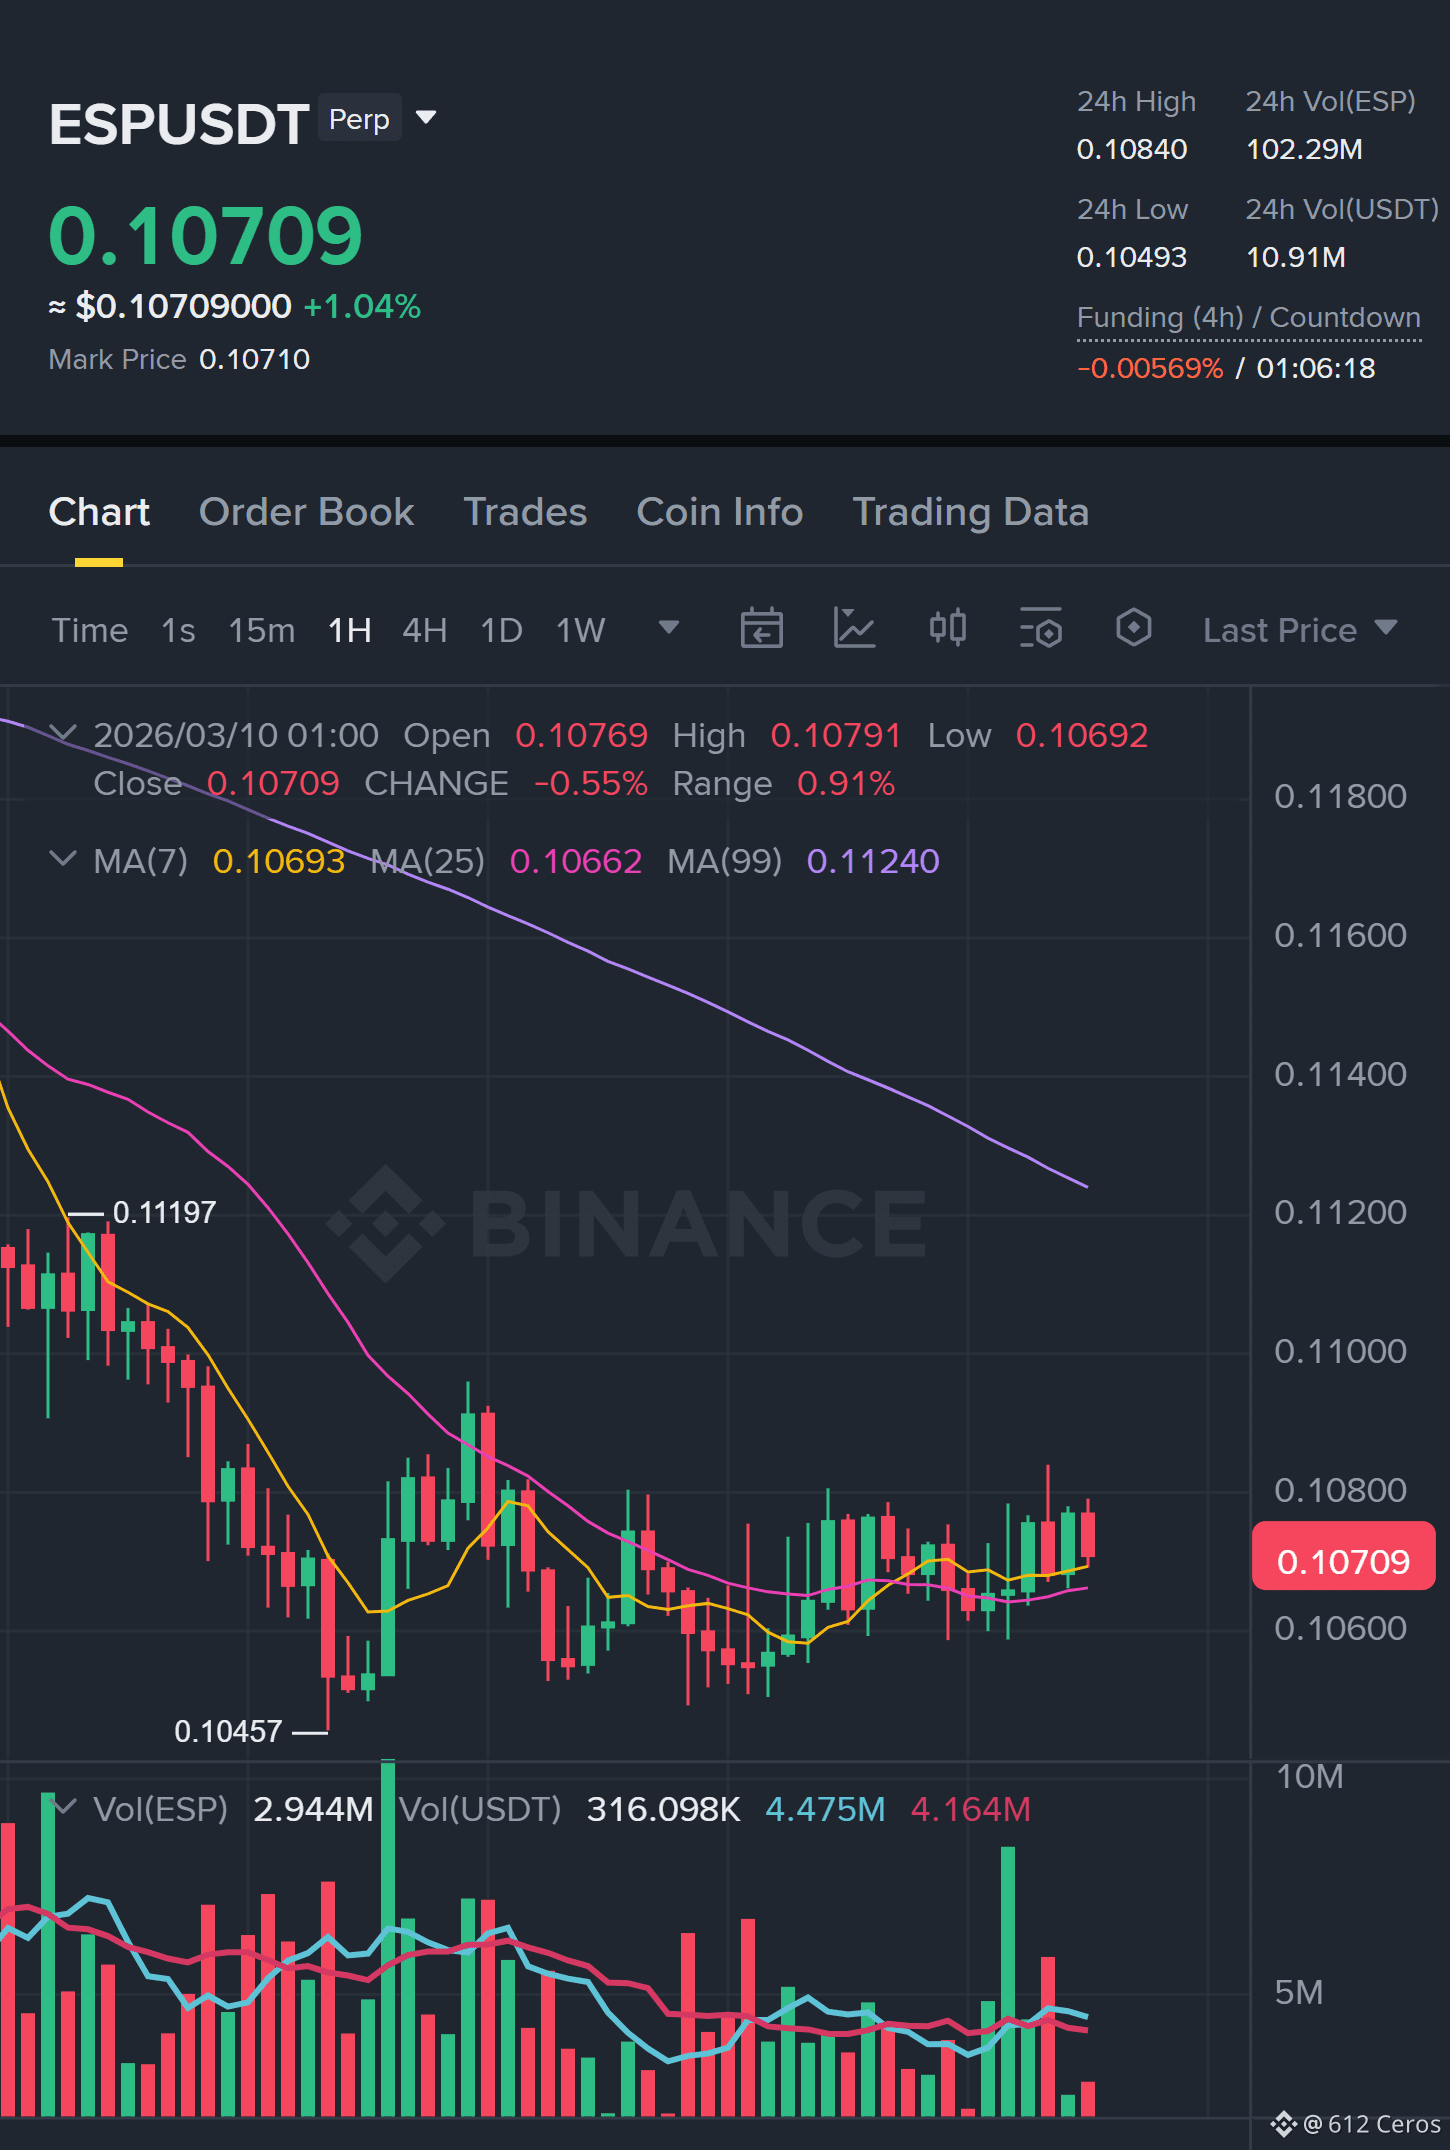Expand more time interval options arrow
1450x2150 pixels.
[x=669, y=628]
